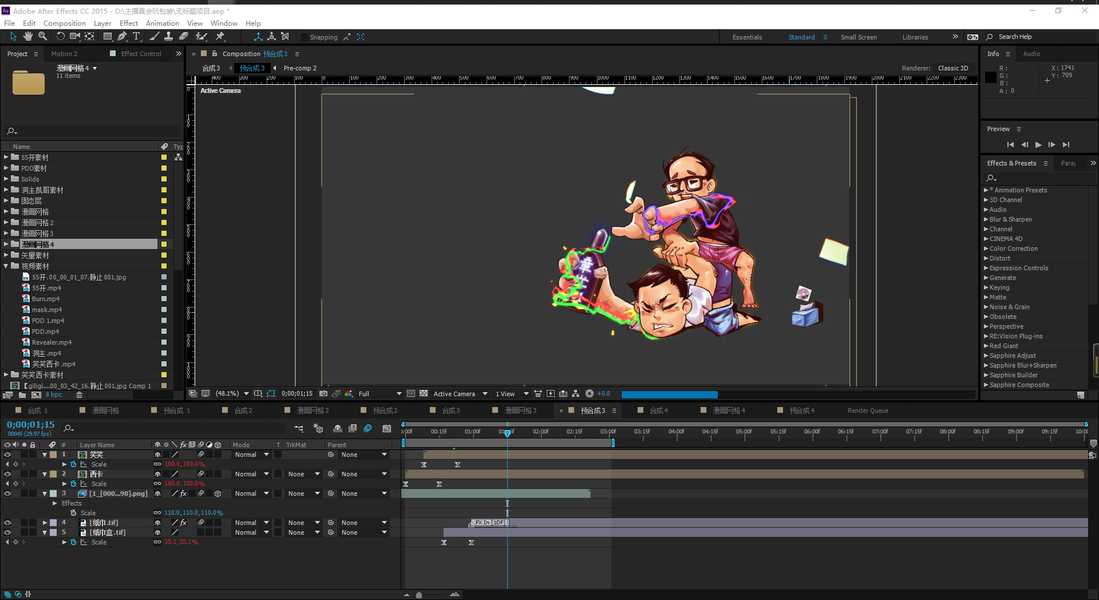This screenshot has height=600, width=1099.
Task: Select the Horizontal Type tool
Action: pyautogui.click(x=137, y=36)
